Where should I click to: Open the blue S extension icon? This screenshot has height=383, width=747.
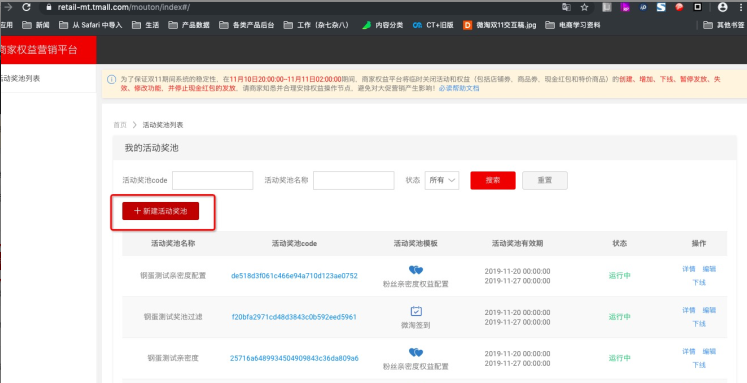click(661, 7)
